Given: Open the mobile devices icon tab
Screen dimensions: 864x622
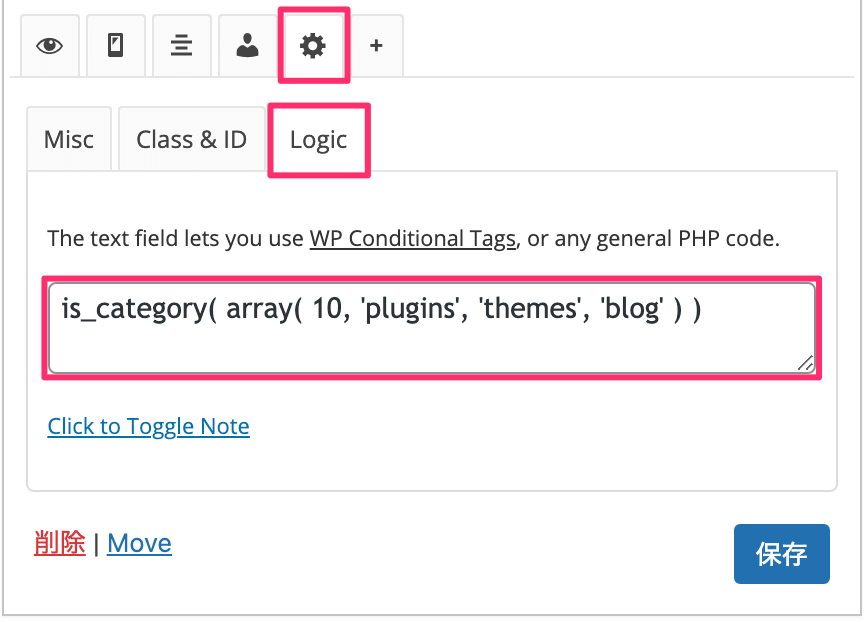Looking at the screenshot, I should 116,46.
